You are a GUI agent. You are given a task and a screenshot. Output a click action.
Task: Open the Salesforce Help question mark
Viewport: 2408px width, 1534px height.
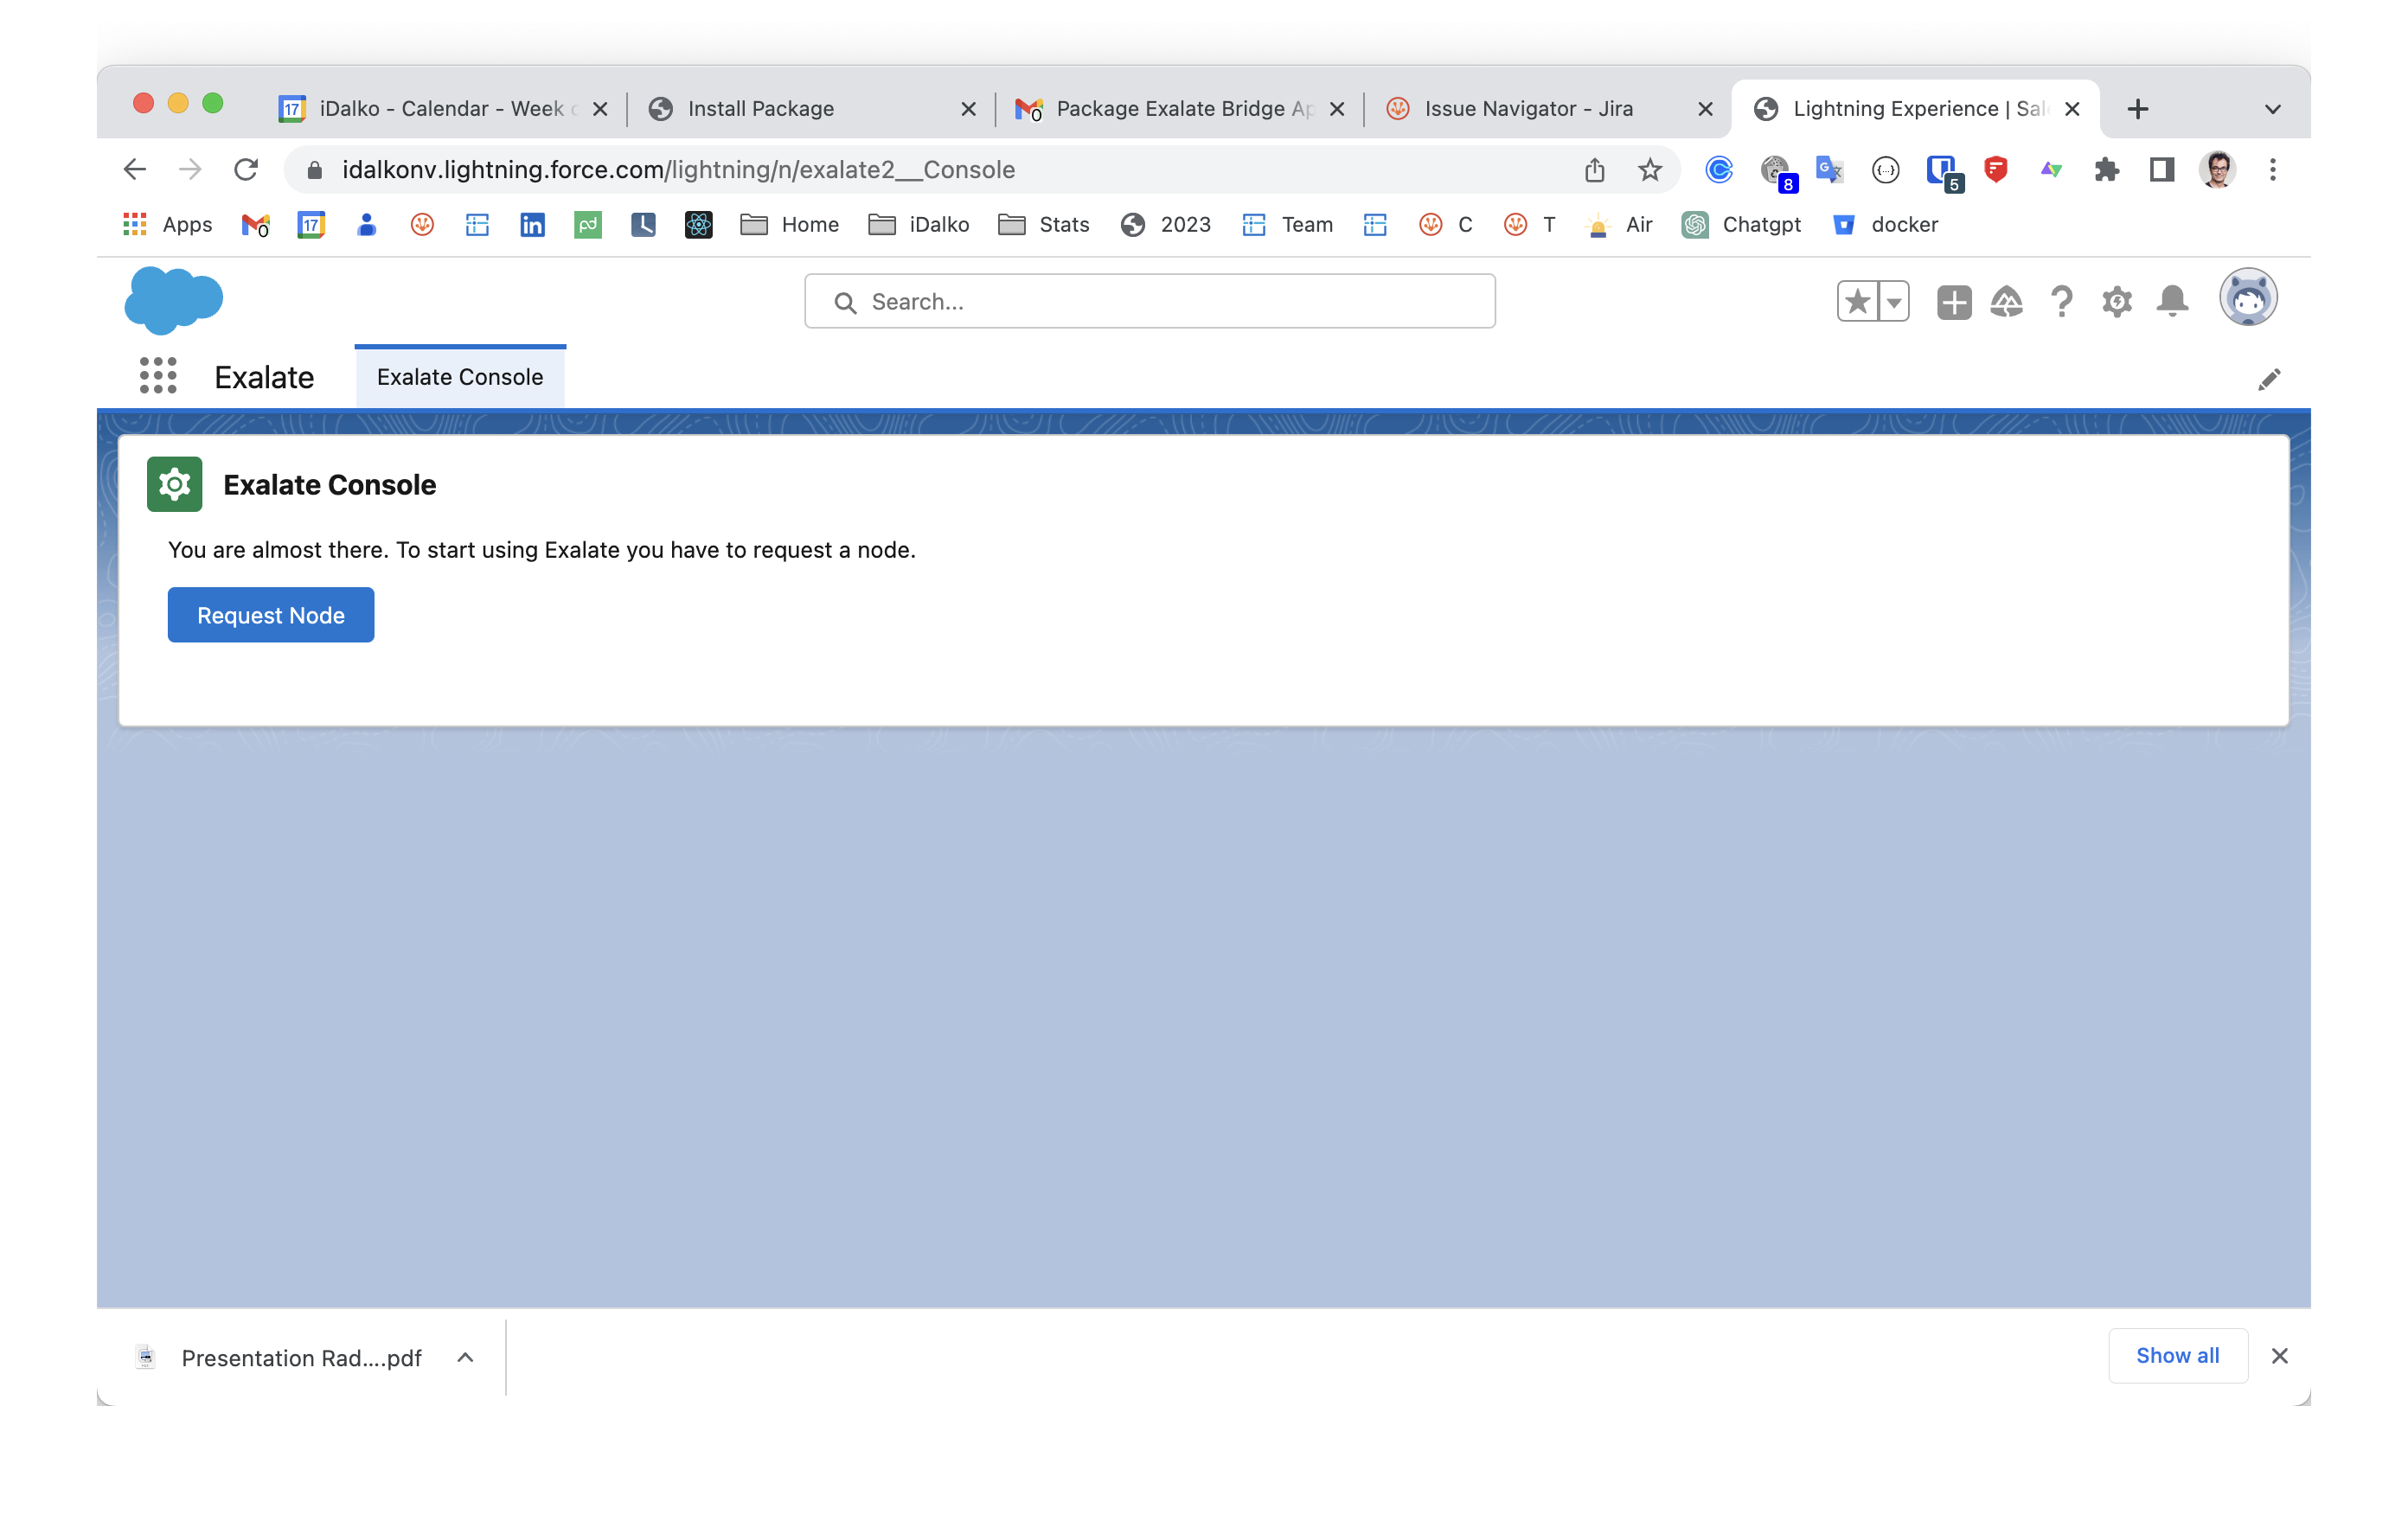(x=2061, y=301)
